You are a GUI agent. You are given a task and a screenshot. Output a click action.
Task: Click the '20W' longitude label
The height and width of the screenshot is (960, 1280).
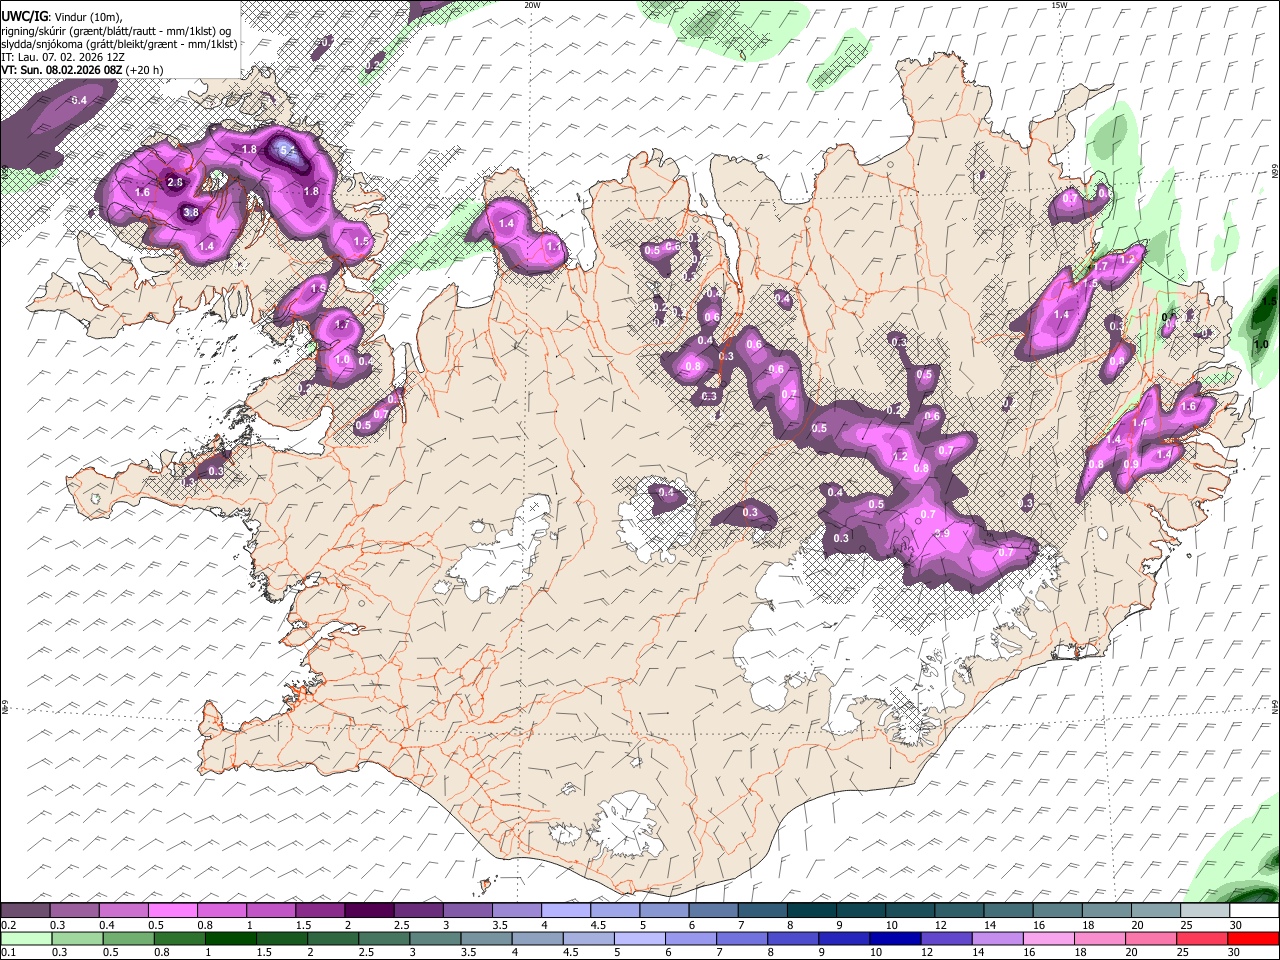(x=532, y=5)
